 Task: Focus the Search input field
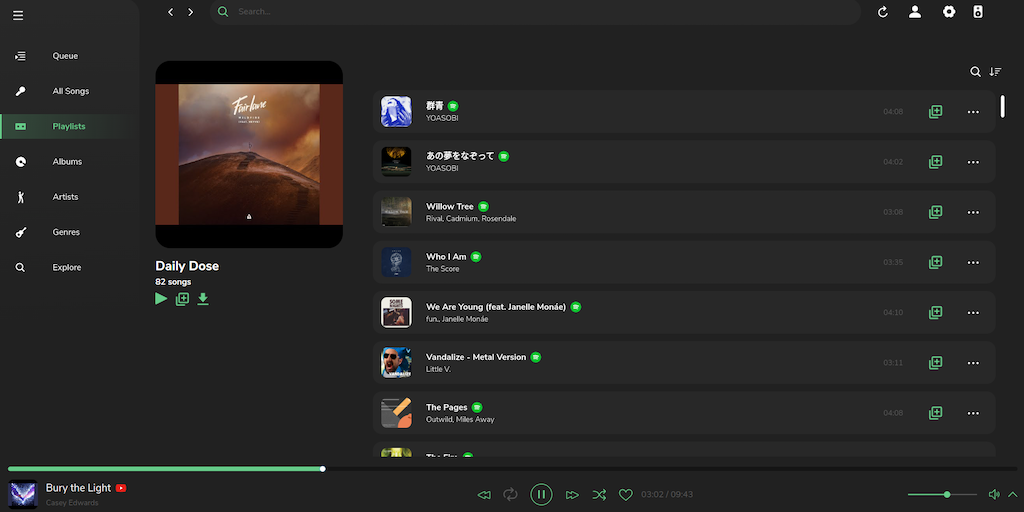tap(536, 12)
